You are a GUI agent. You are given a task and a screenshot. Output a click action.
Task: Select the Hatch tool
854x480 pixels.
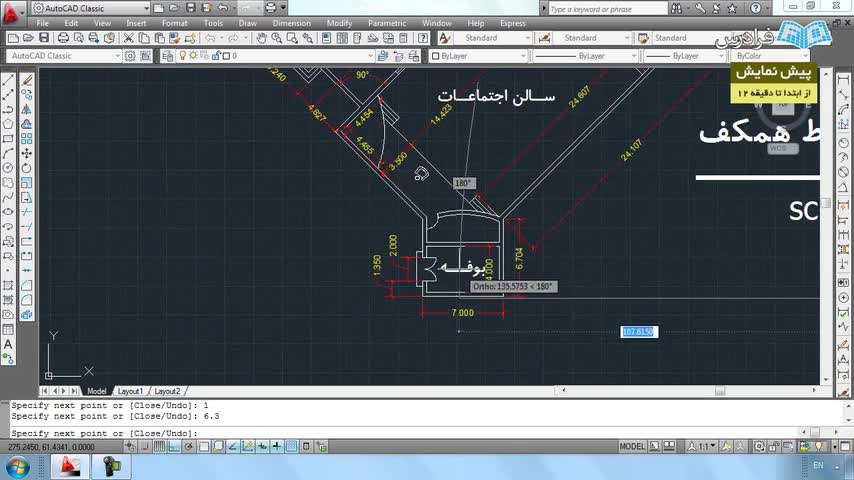point(8,285)
